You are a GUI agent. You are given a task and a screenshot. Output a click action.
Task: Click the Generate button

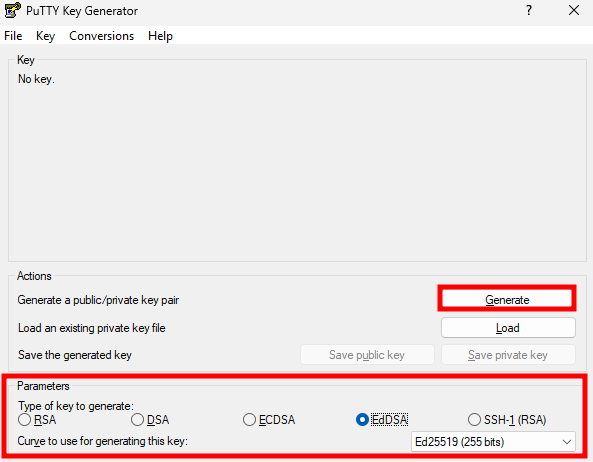pos(507,299)
